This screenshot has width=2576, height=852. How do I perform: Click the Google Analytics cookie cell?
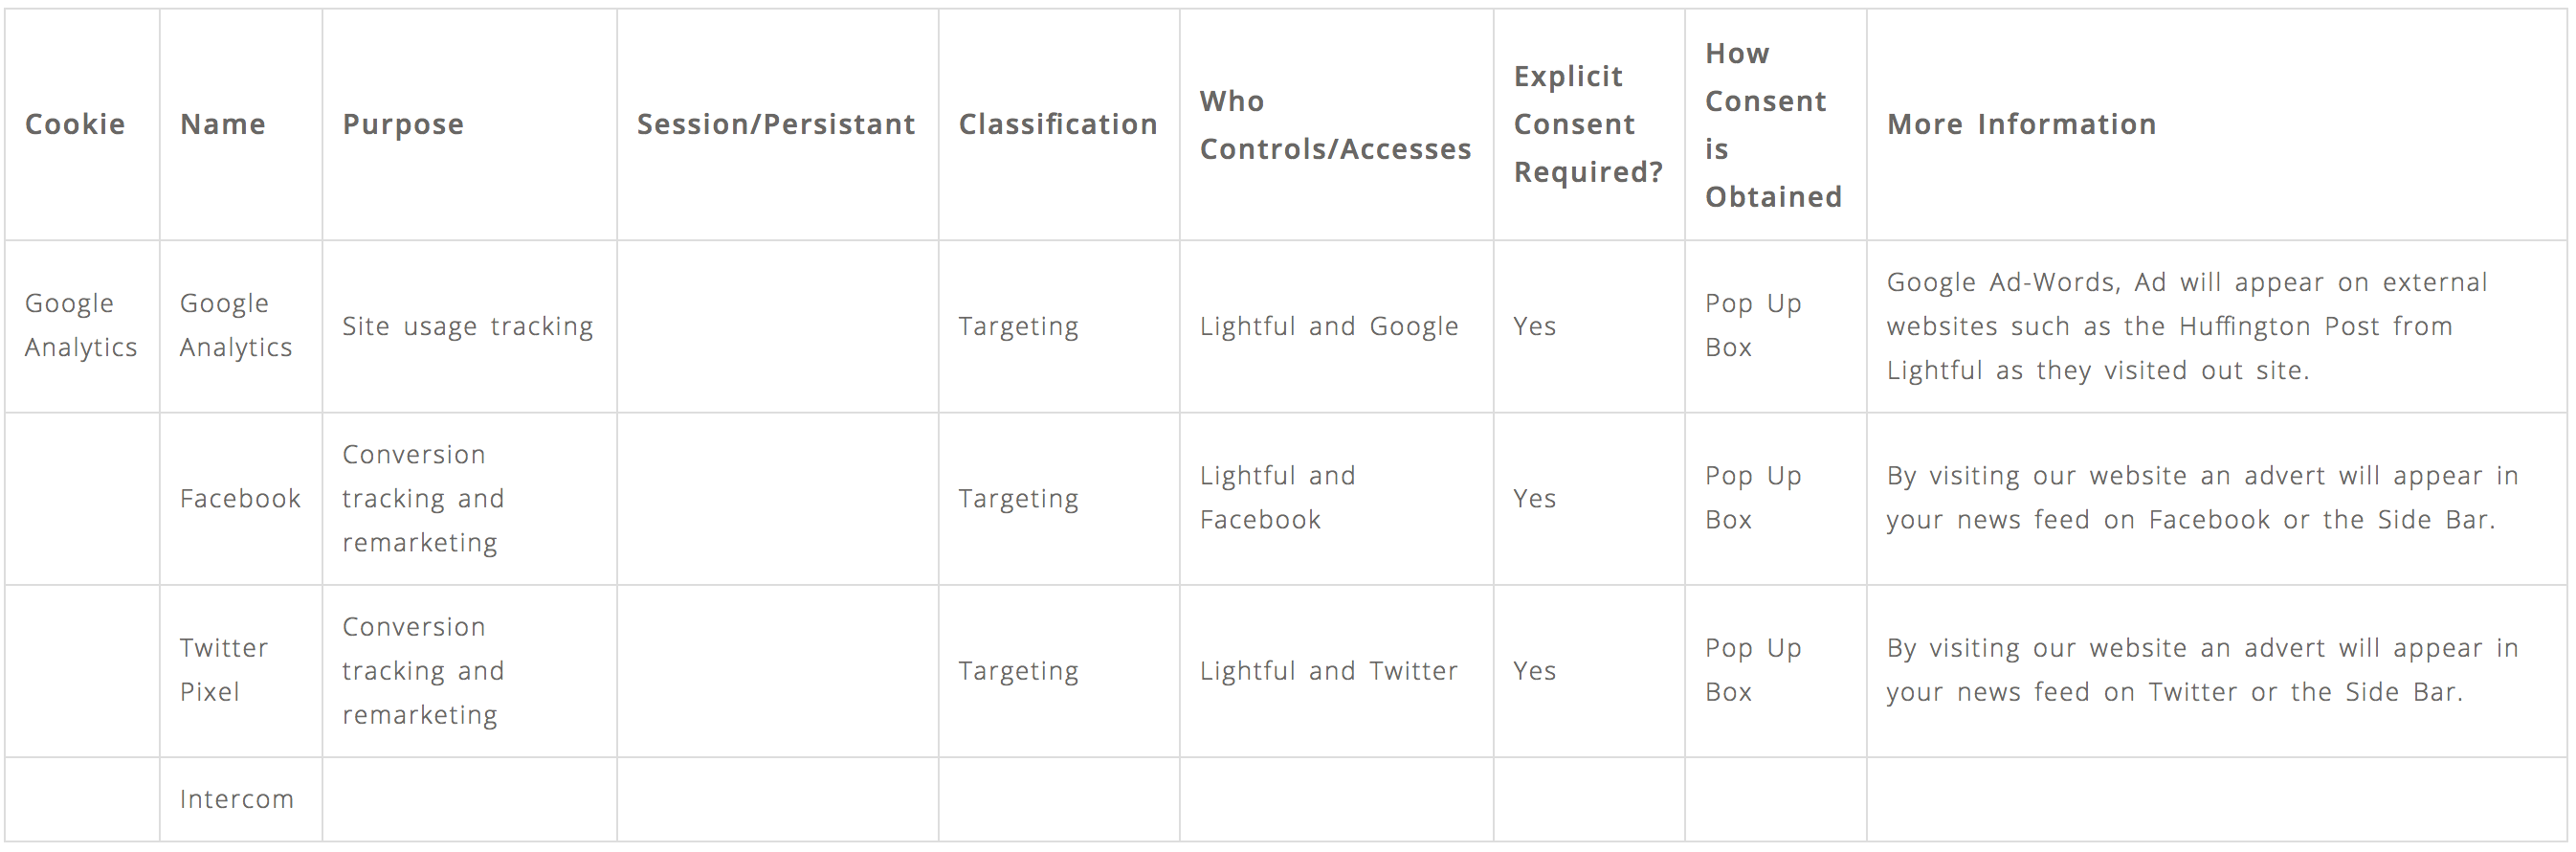pos(81,325)
